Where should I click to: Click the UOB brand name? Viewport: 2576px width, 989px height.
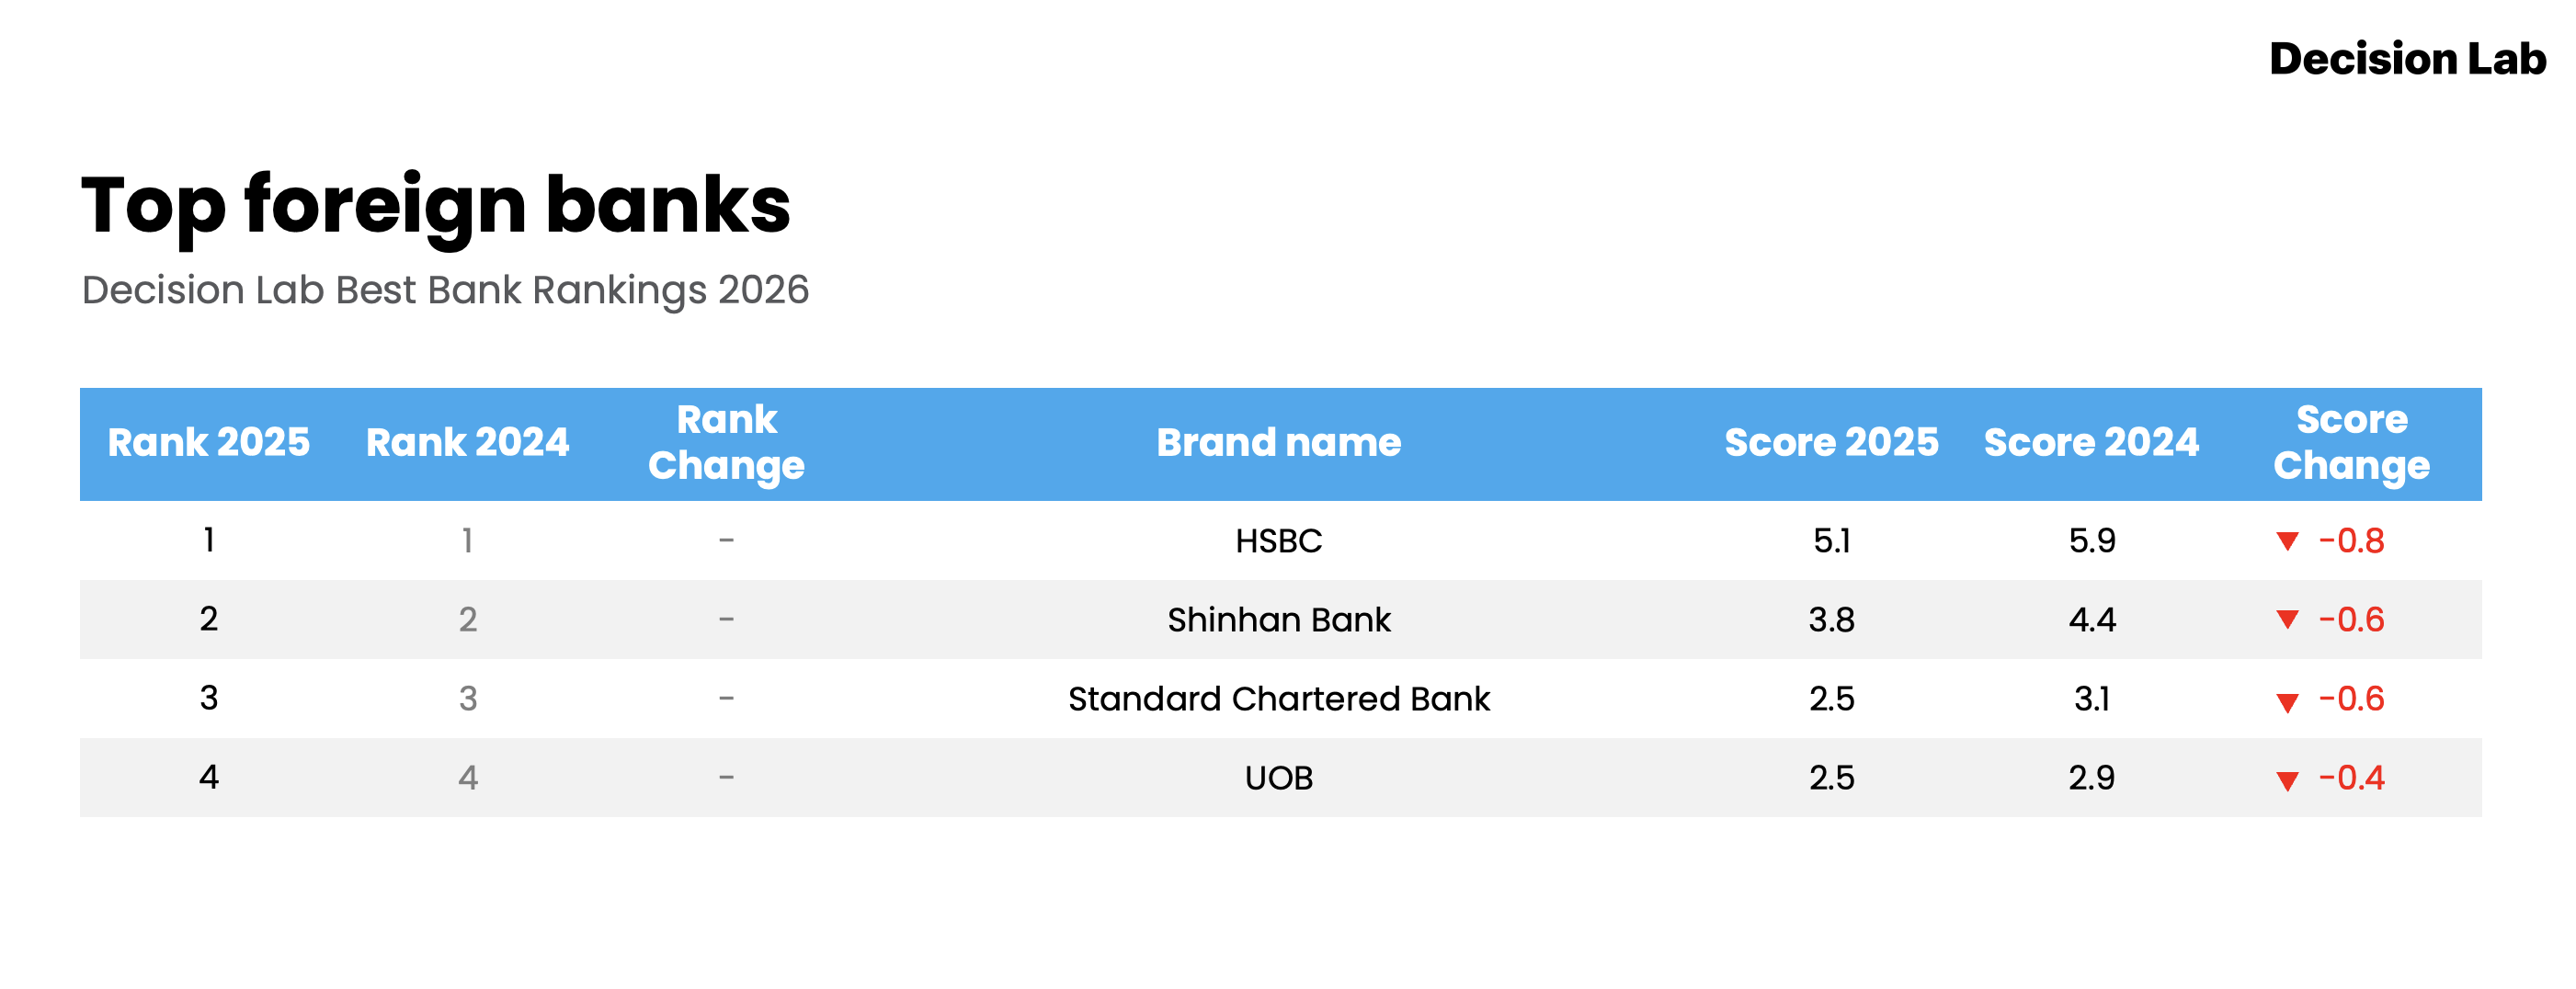1278,778
